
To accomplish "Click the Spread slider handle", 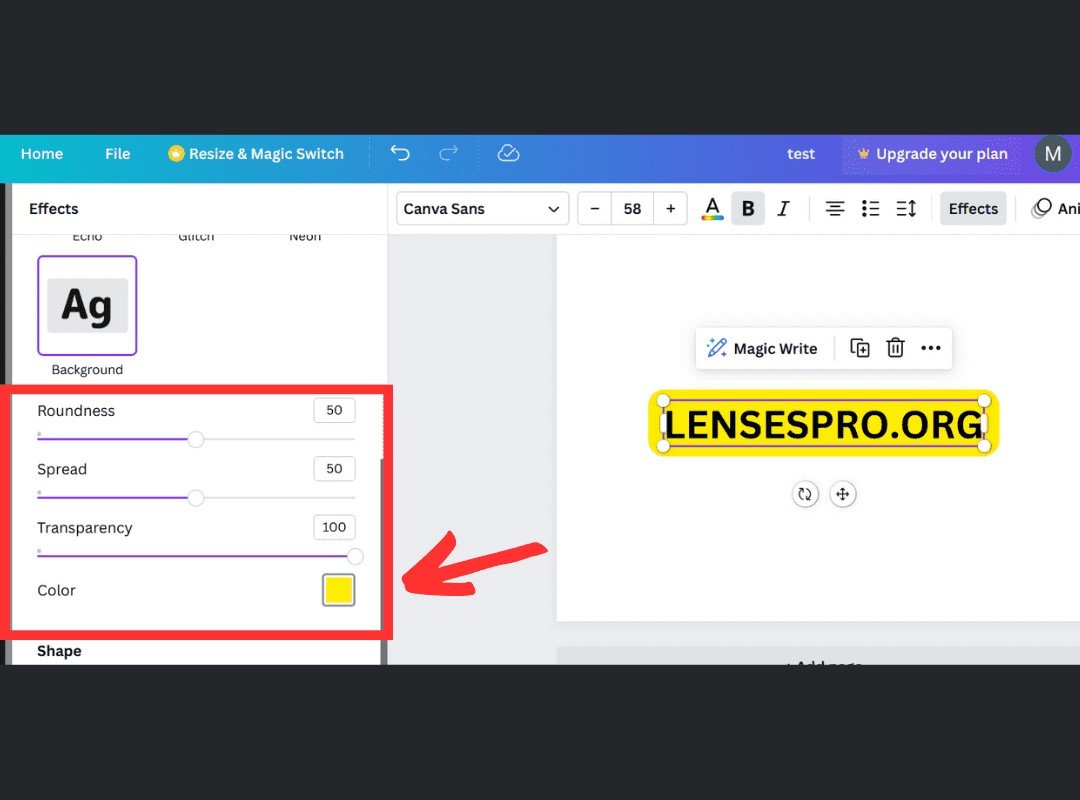I will click(x=196, y=498).
